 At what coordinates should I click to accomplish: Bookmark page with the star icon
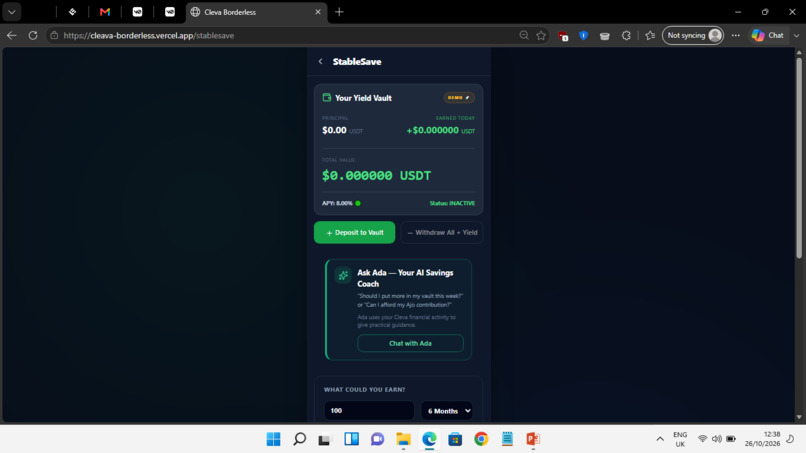tap(541, 35)
